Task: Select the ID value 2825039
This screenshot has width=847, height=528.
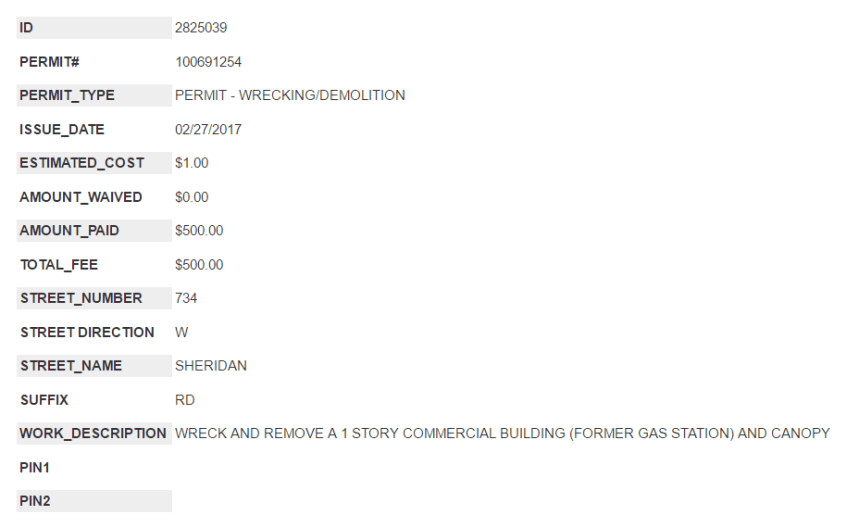Action: click(200, 28)
